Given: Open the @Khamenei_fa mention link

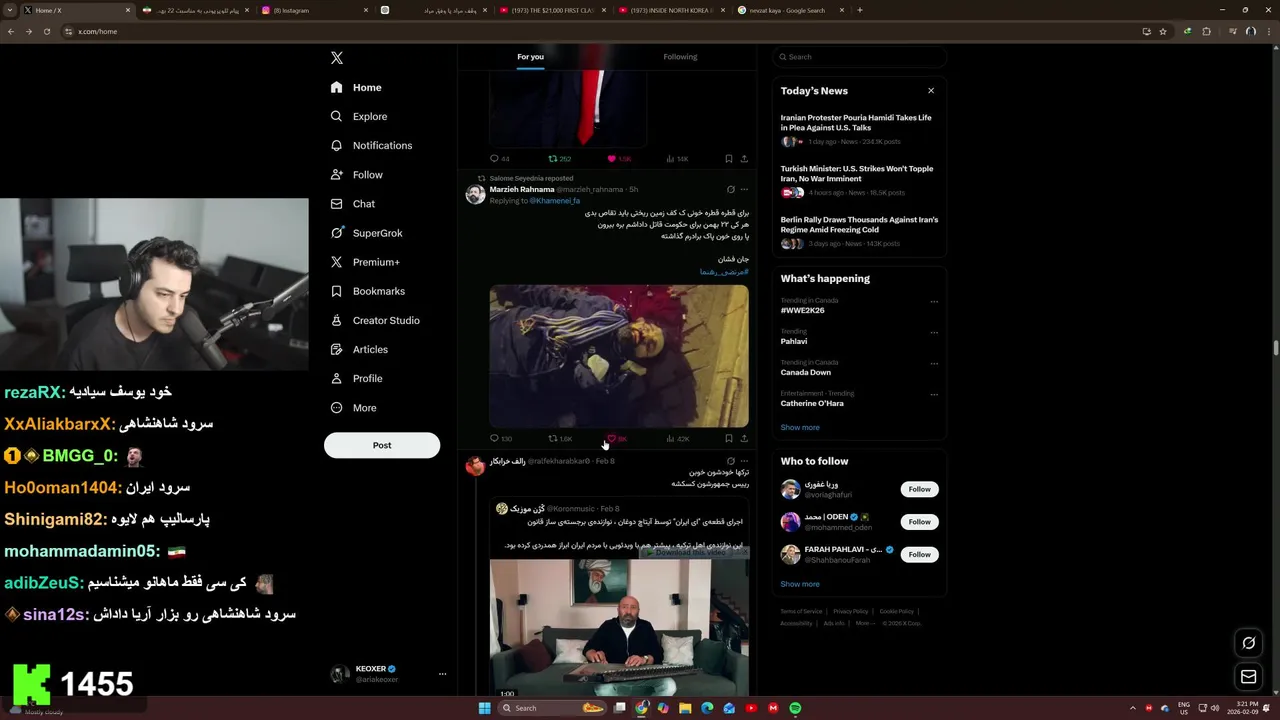Looking at the screenshot, I should (554, 201).
